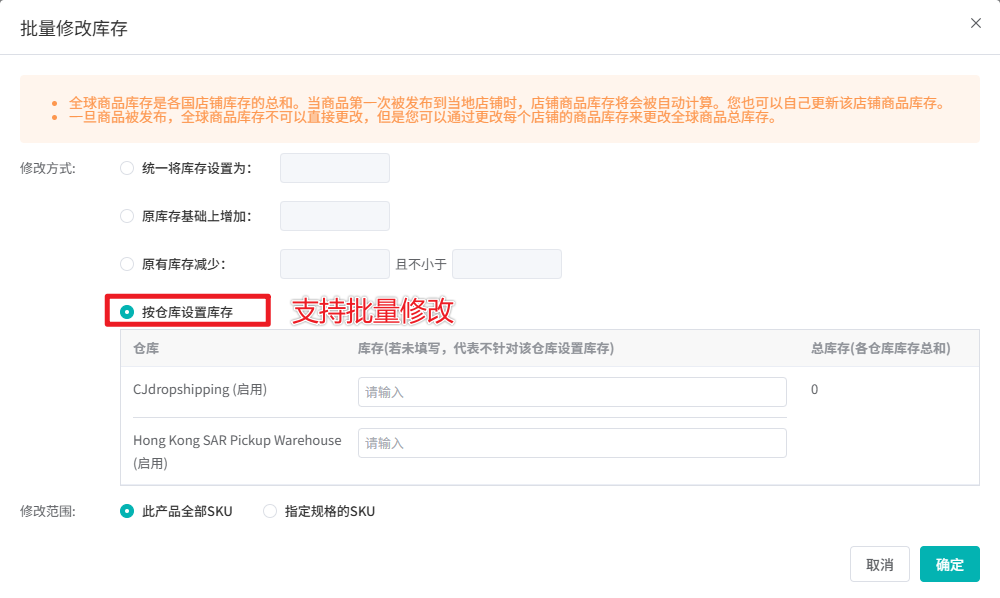
Task: Click the Hong Kong SAR Pickup Warehouse name
Action: pos(237,451)
